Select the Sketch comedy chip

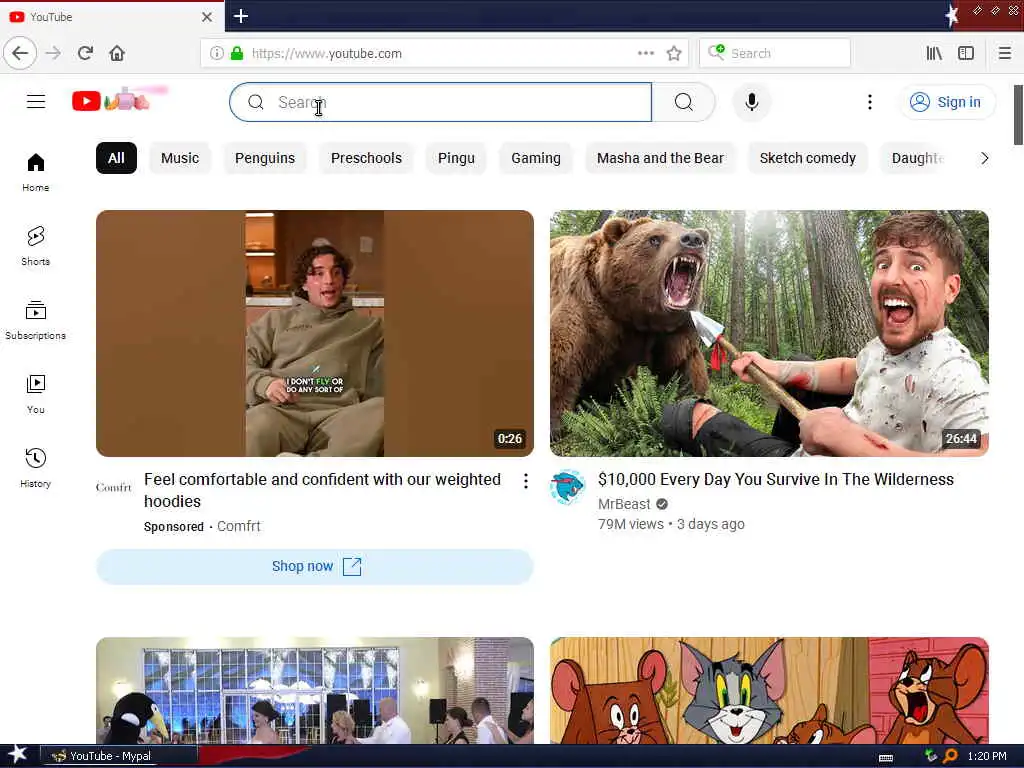(807, 158)
